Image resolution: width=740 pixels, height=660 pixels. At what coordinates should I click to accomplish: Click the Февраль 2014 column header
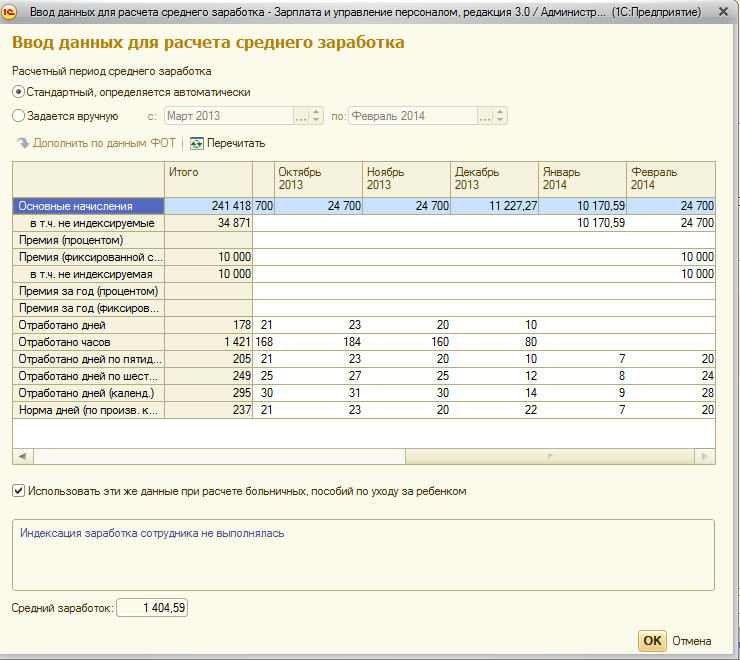tap(671, 179)
